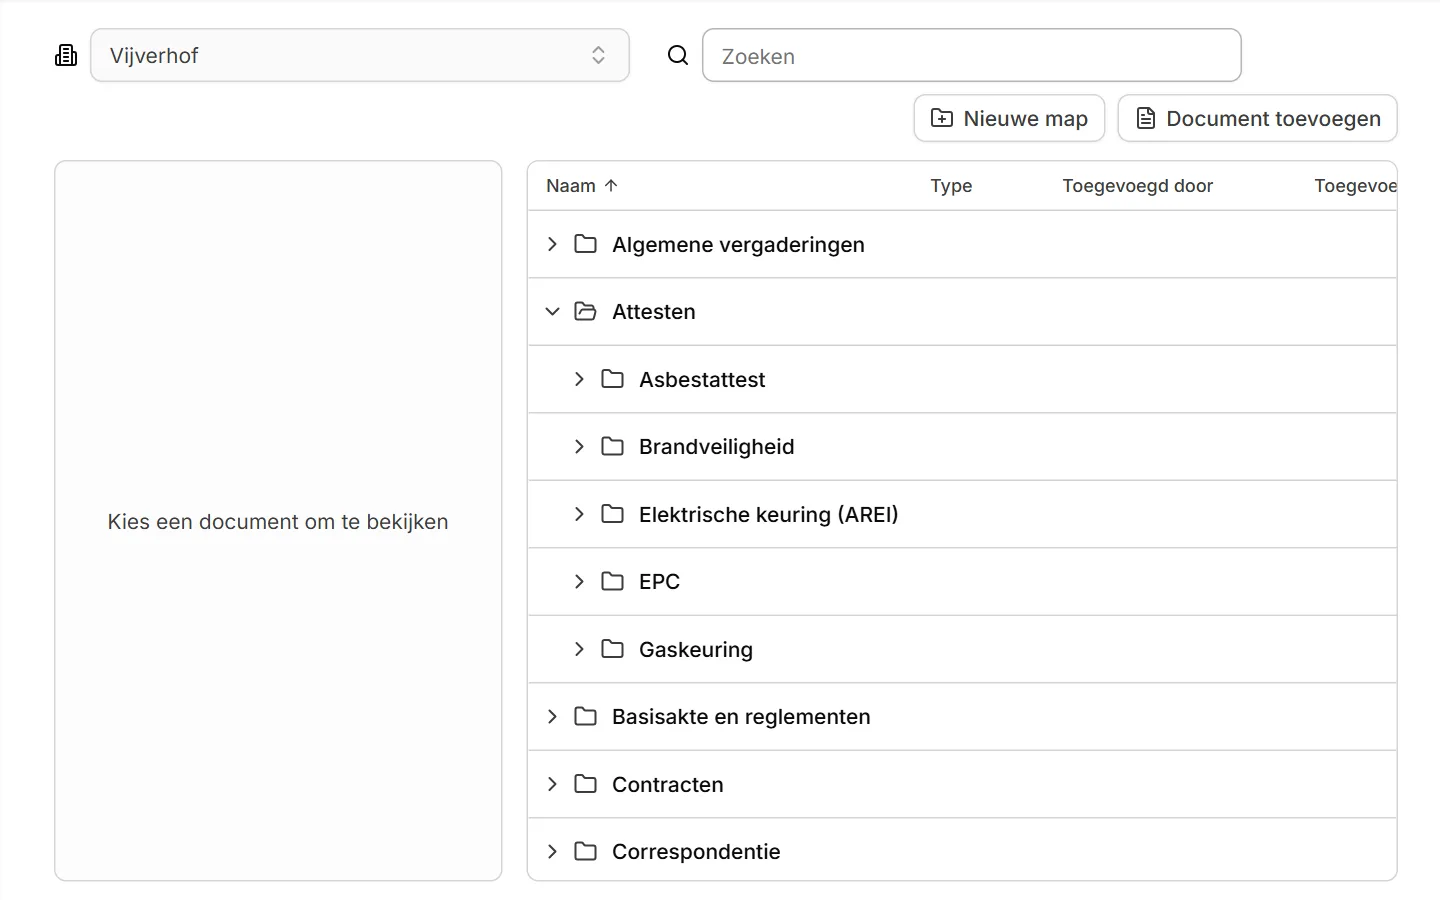This screenshot has width=1440, height=900.
Task: Expand the Gaskeuring subfolder chevron
Action: pyautogui.click(x=579, y=649)
